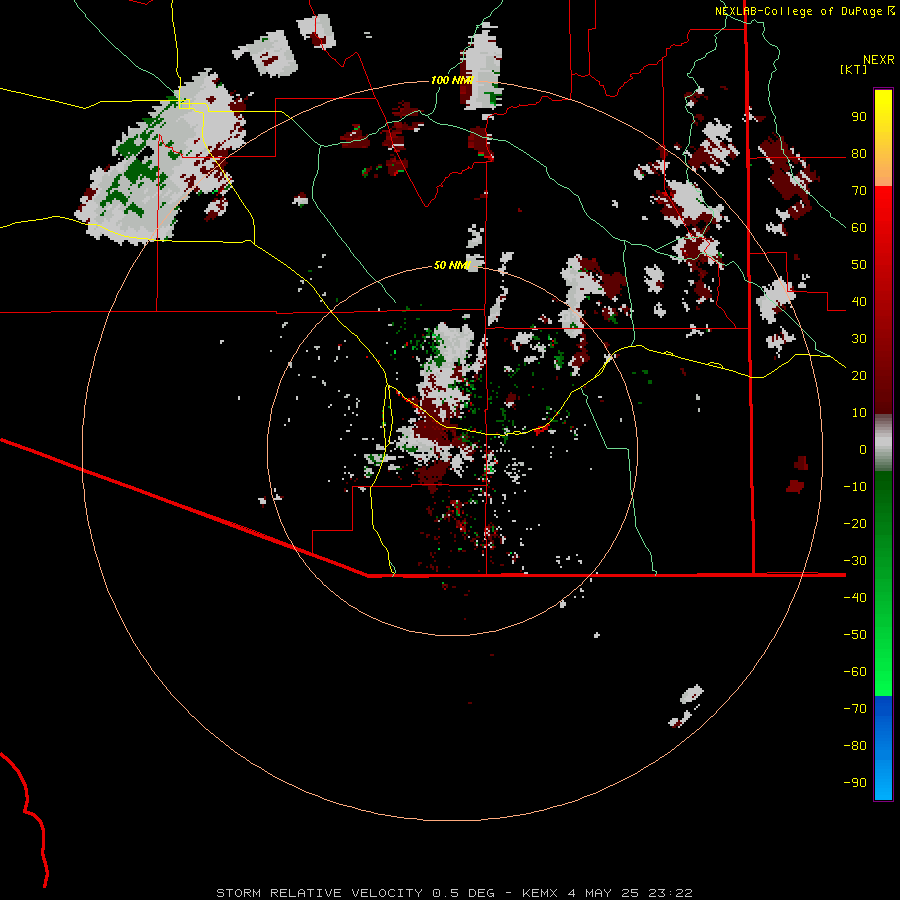Click the NEXR label above the scale
The height and width of the screenshot is (900, 900).
tap(878, 60)
